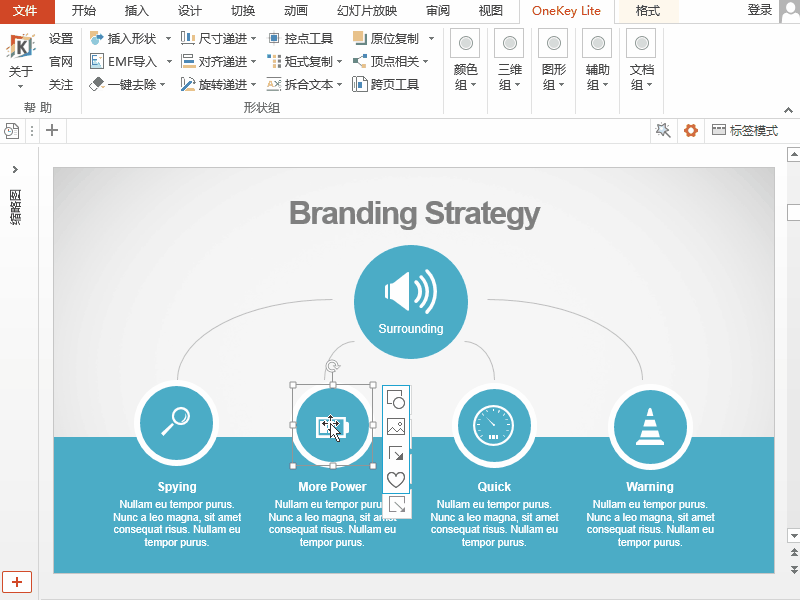The width and height of the screenshot is (800, 600).
Task: Click the 原位复制 icon
Action: point(360,38)
